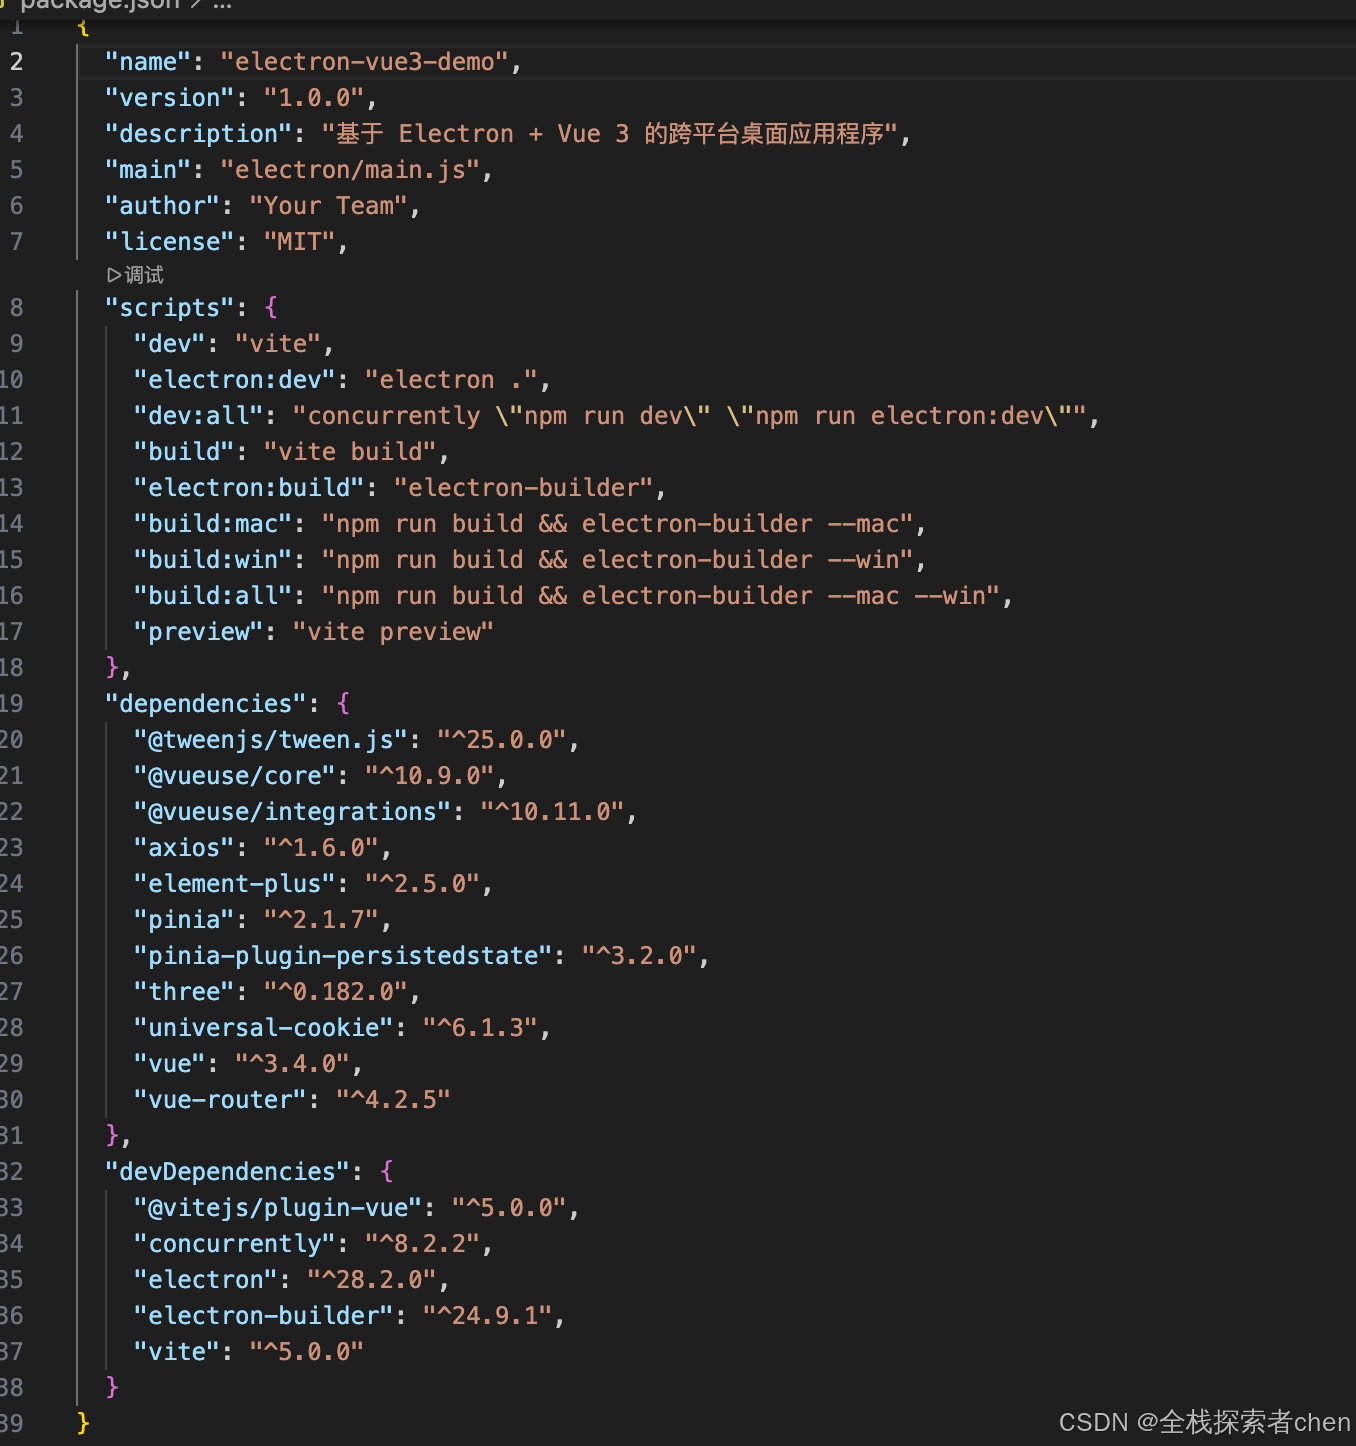Click the "concurrently" key in devDependencies

tap(235, 1244)
